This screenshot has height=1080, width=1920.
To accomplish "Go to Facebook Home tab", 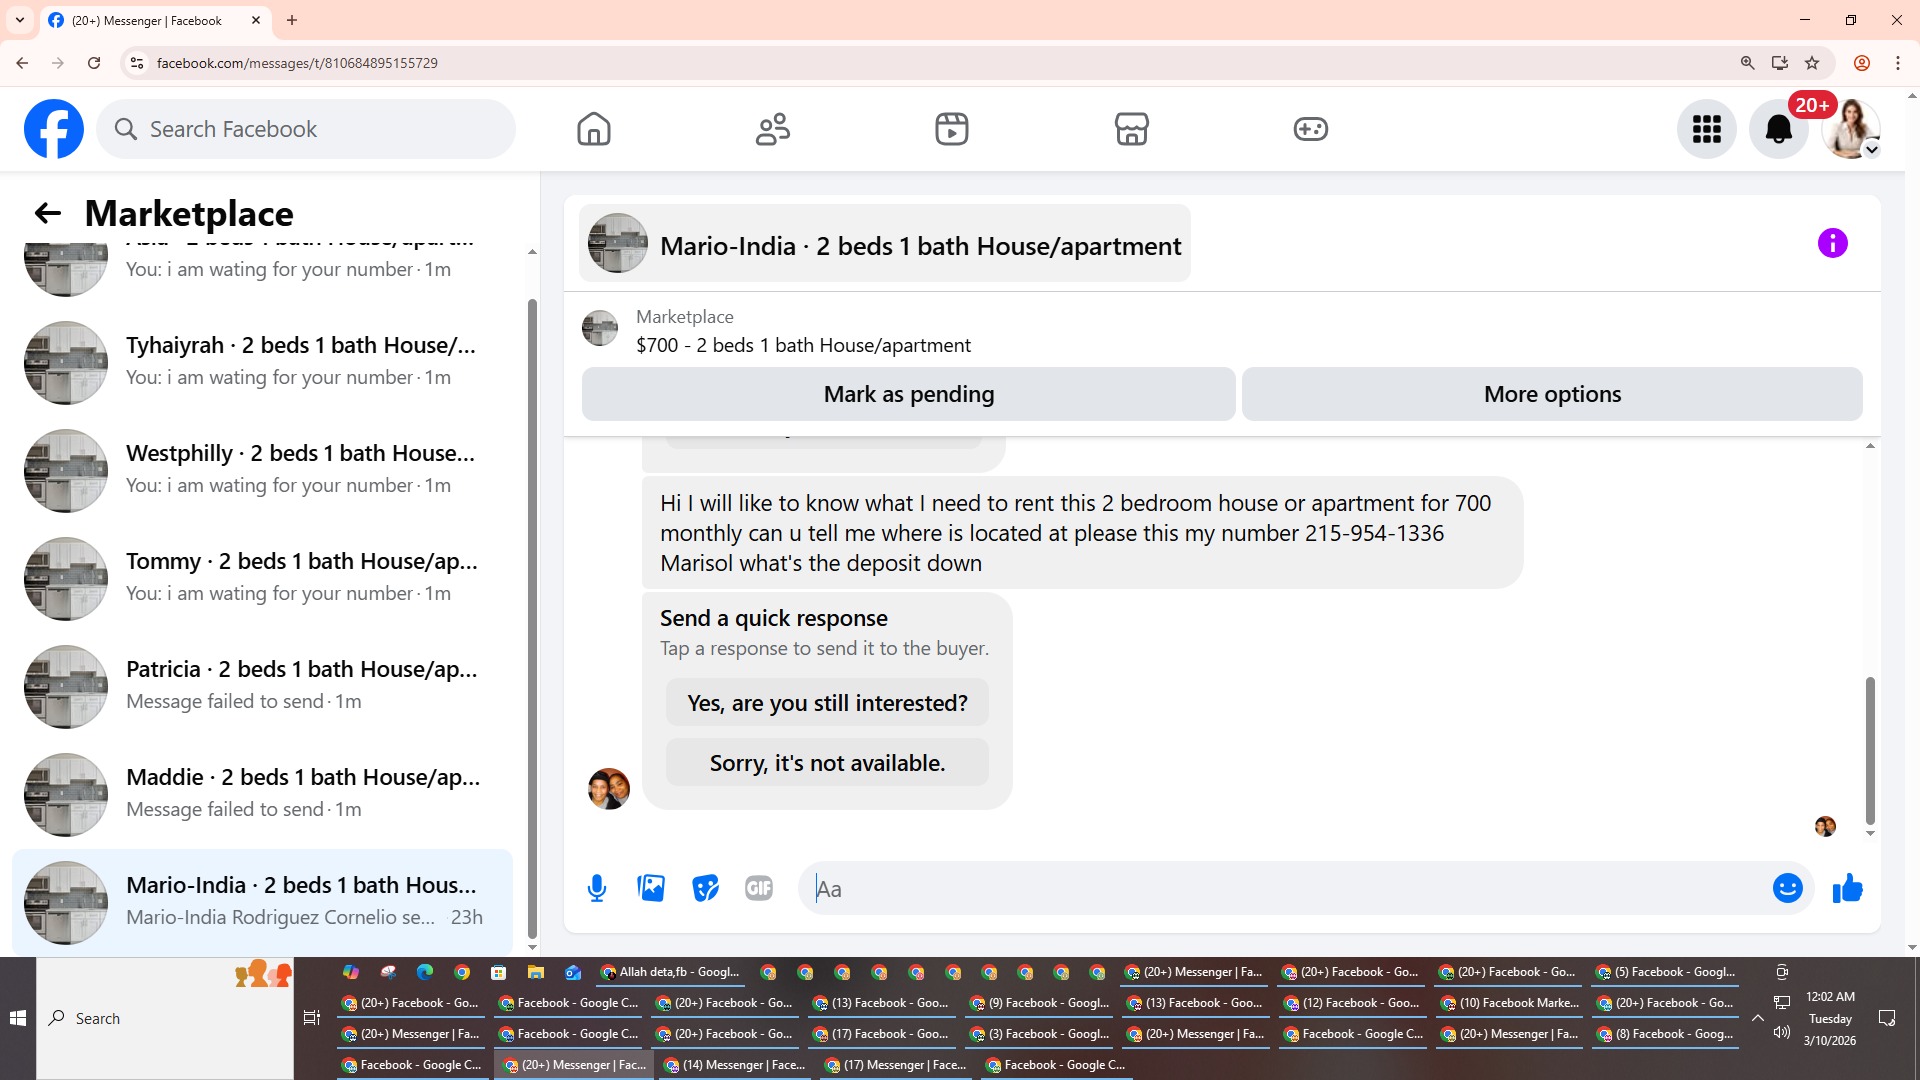I will pos(593,129).
